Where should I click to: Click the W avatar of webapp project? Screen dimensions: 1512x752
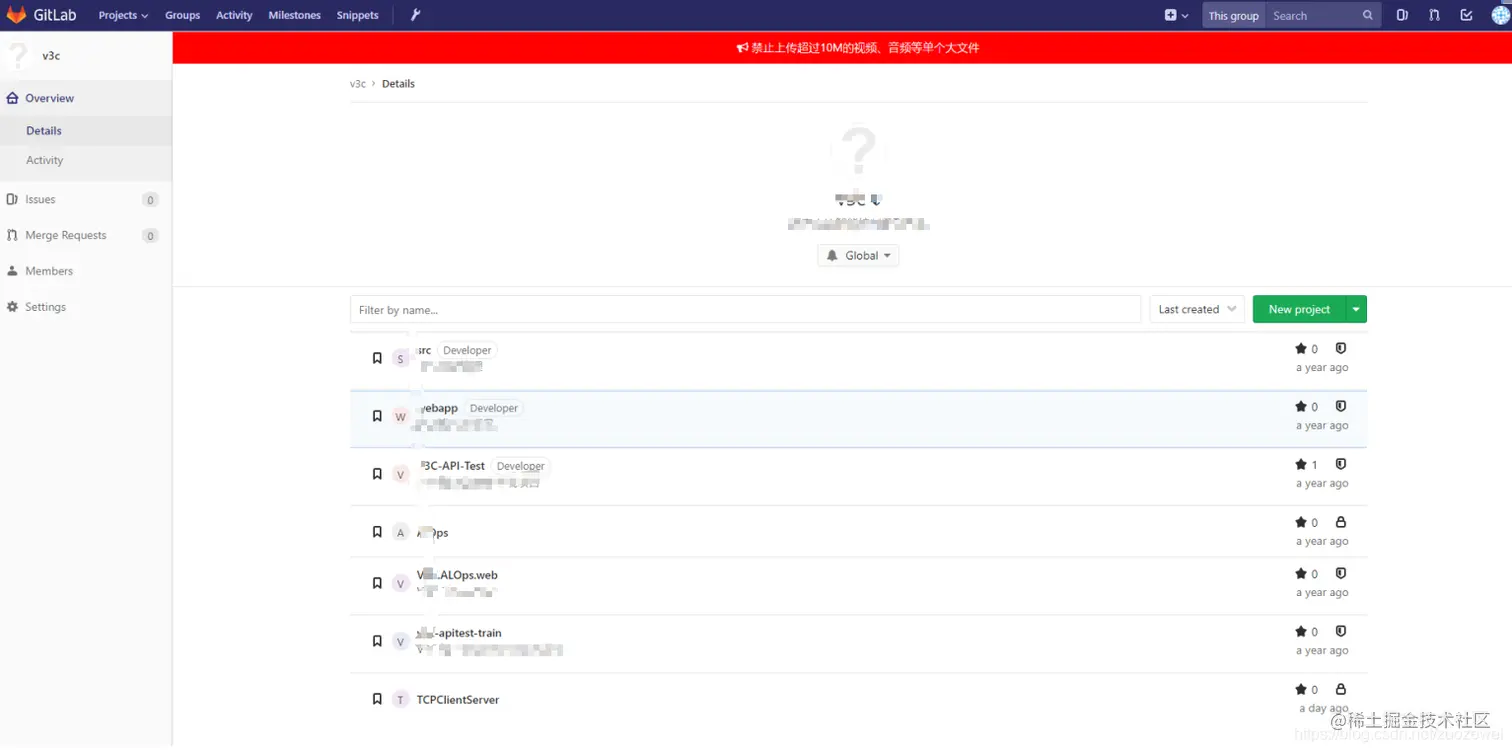pos(401,417)
